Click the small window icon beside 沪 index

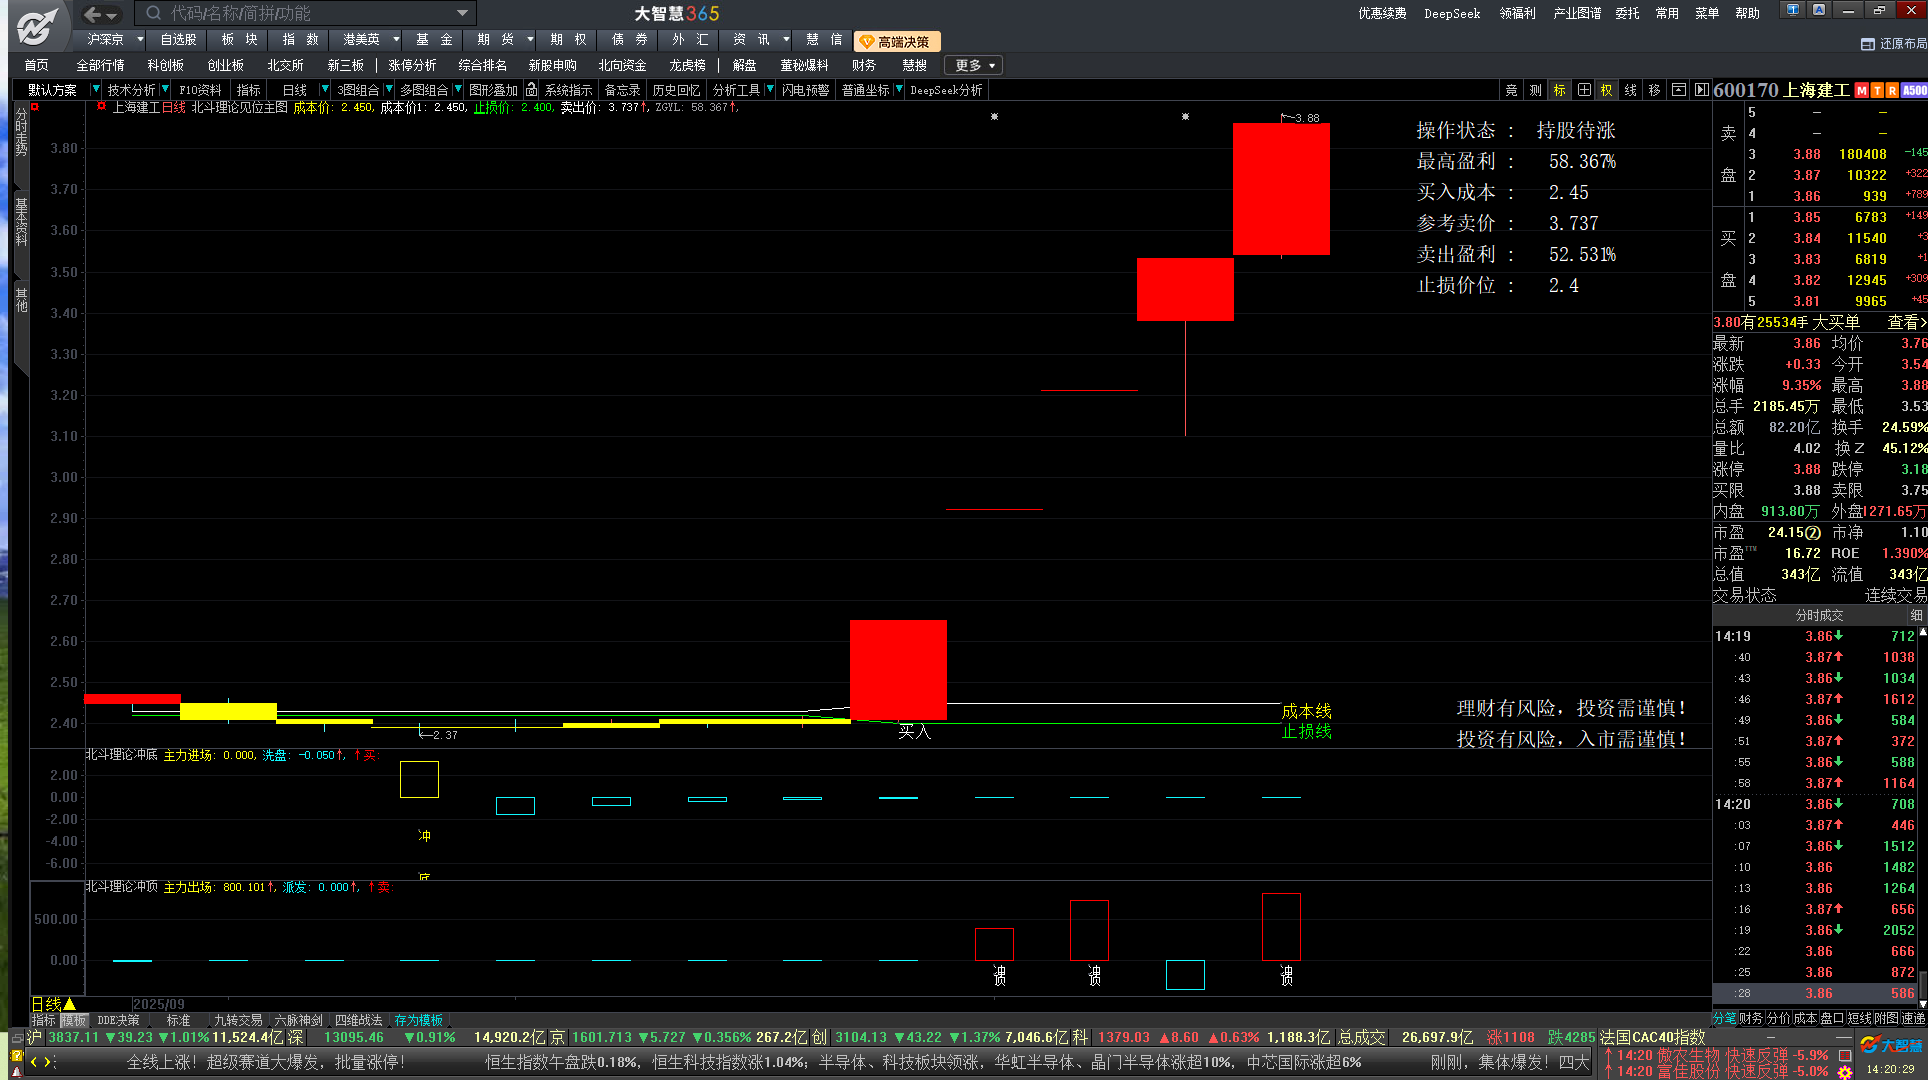17,1037
